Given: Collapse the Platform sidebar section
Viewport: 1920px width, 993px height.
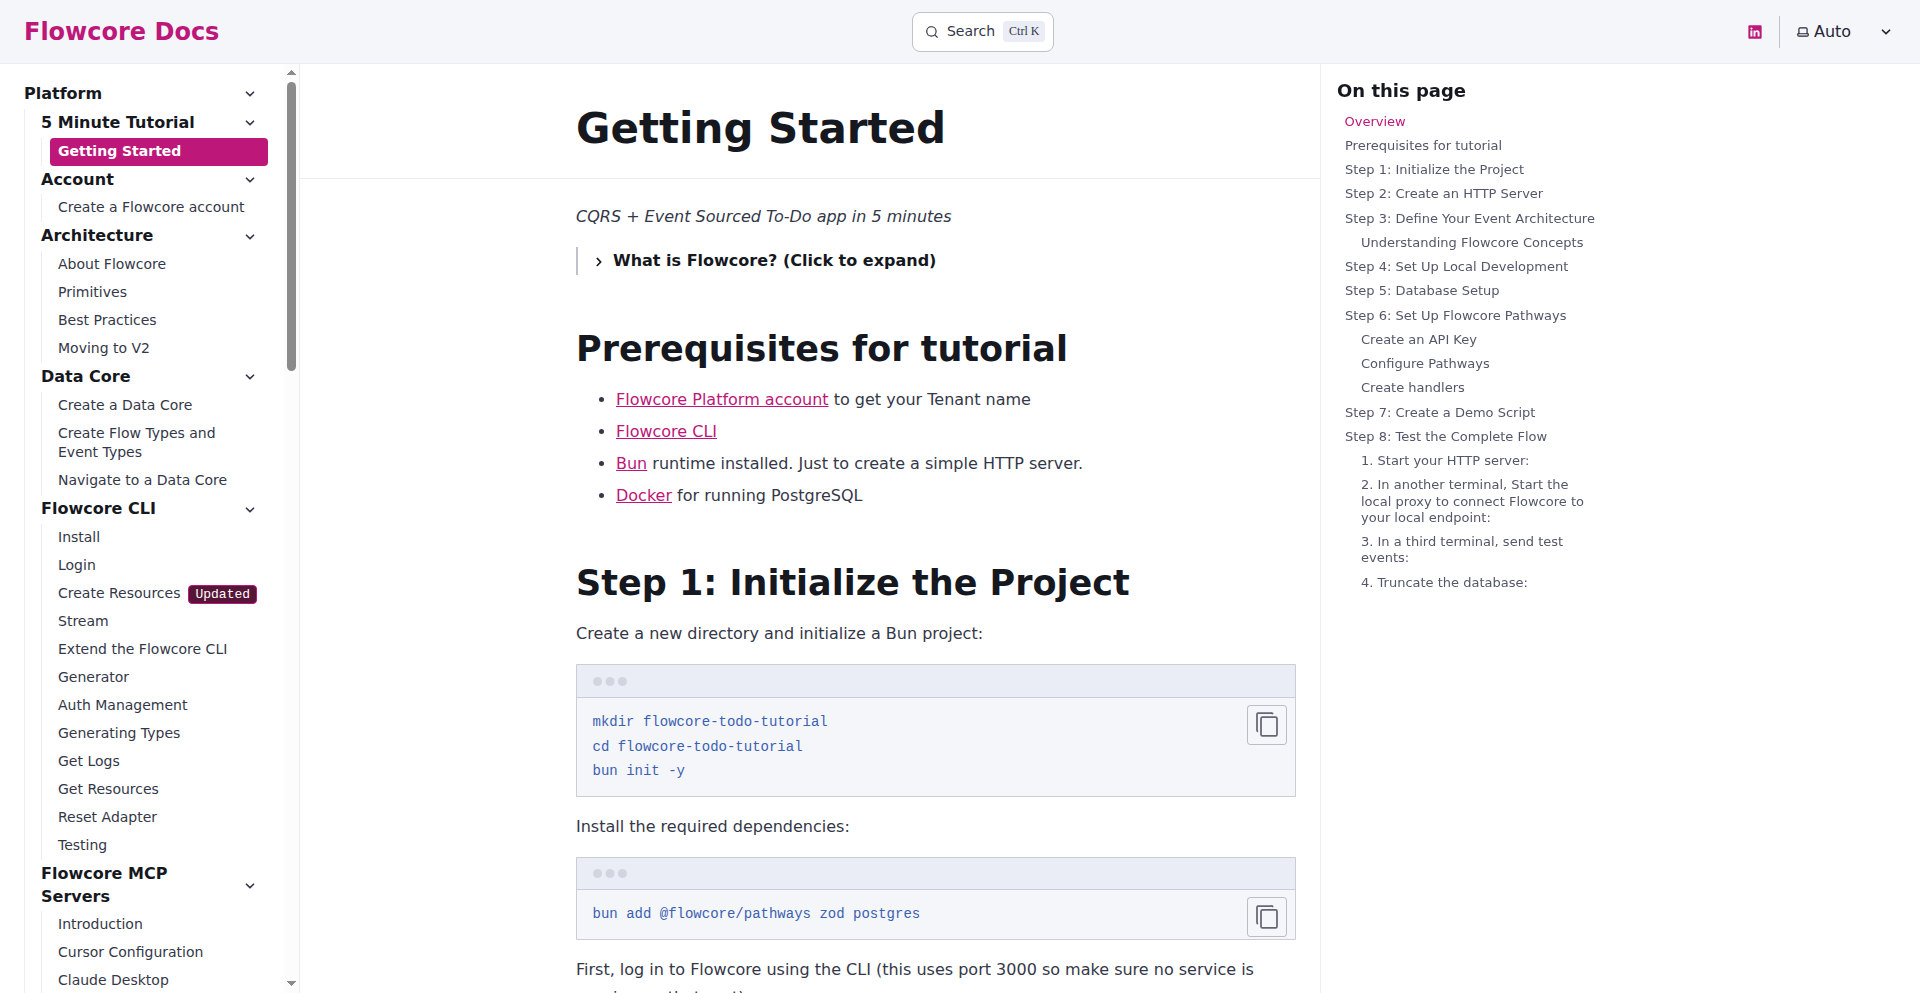Looking at the screenshot, I should pos(250,94).
